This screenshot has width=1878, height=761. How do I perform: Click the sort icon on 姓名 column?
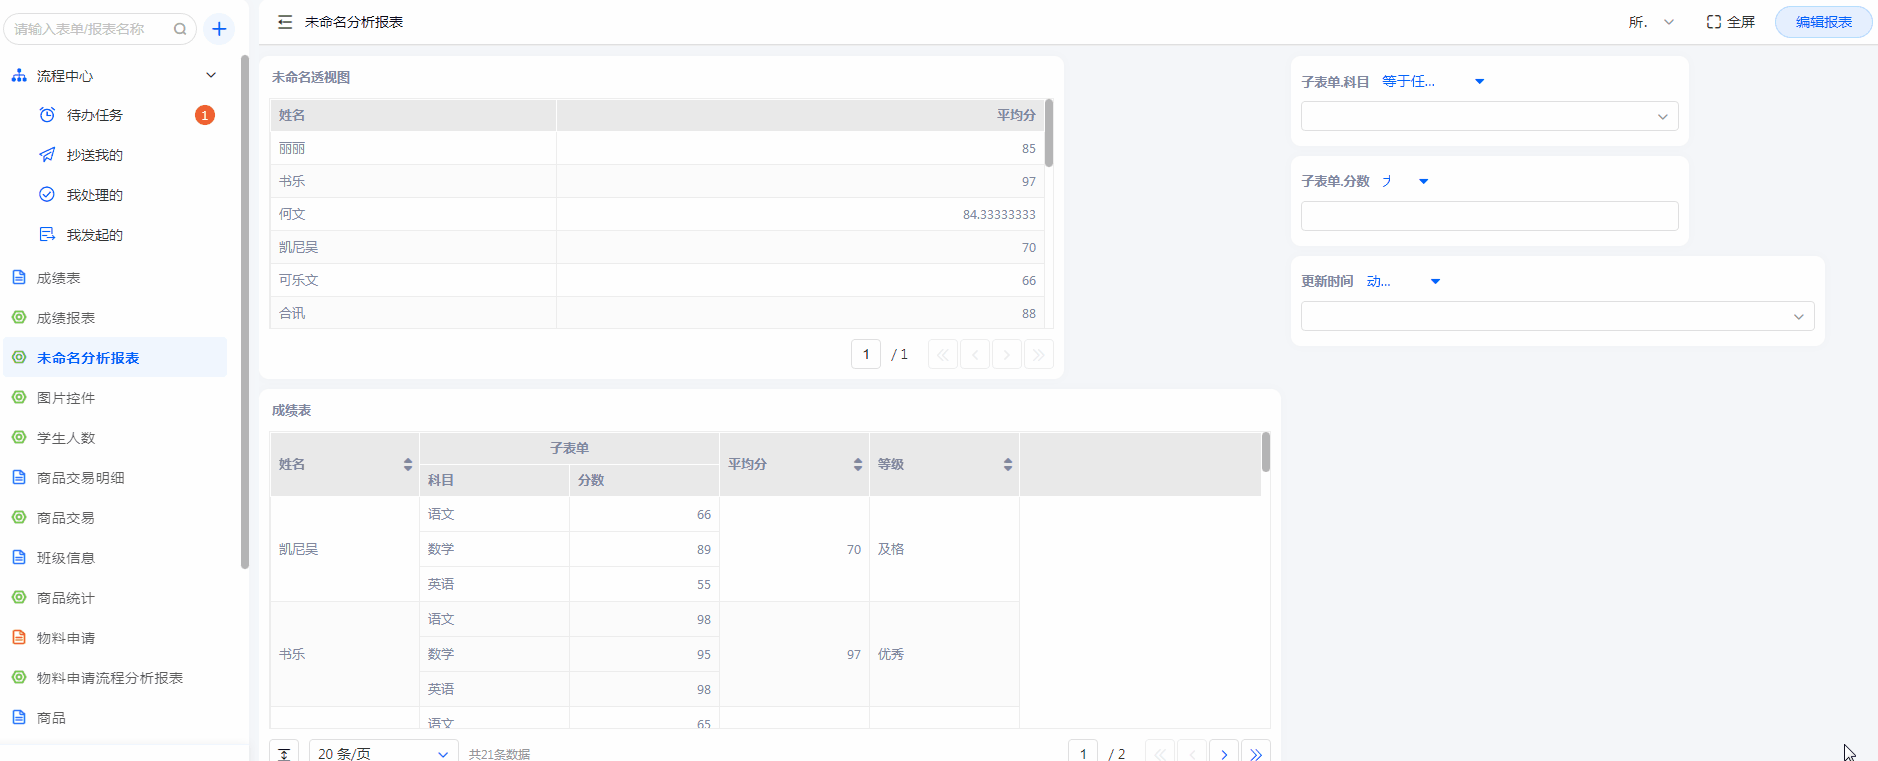[x=408, y=464]
